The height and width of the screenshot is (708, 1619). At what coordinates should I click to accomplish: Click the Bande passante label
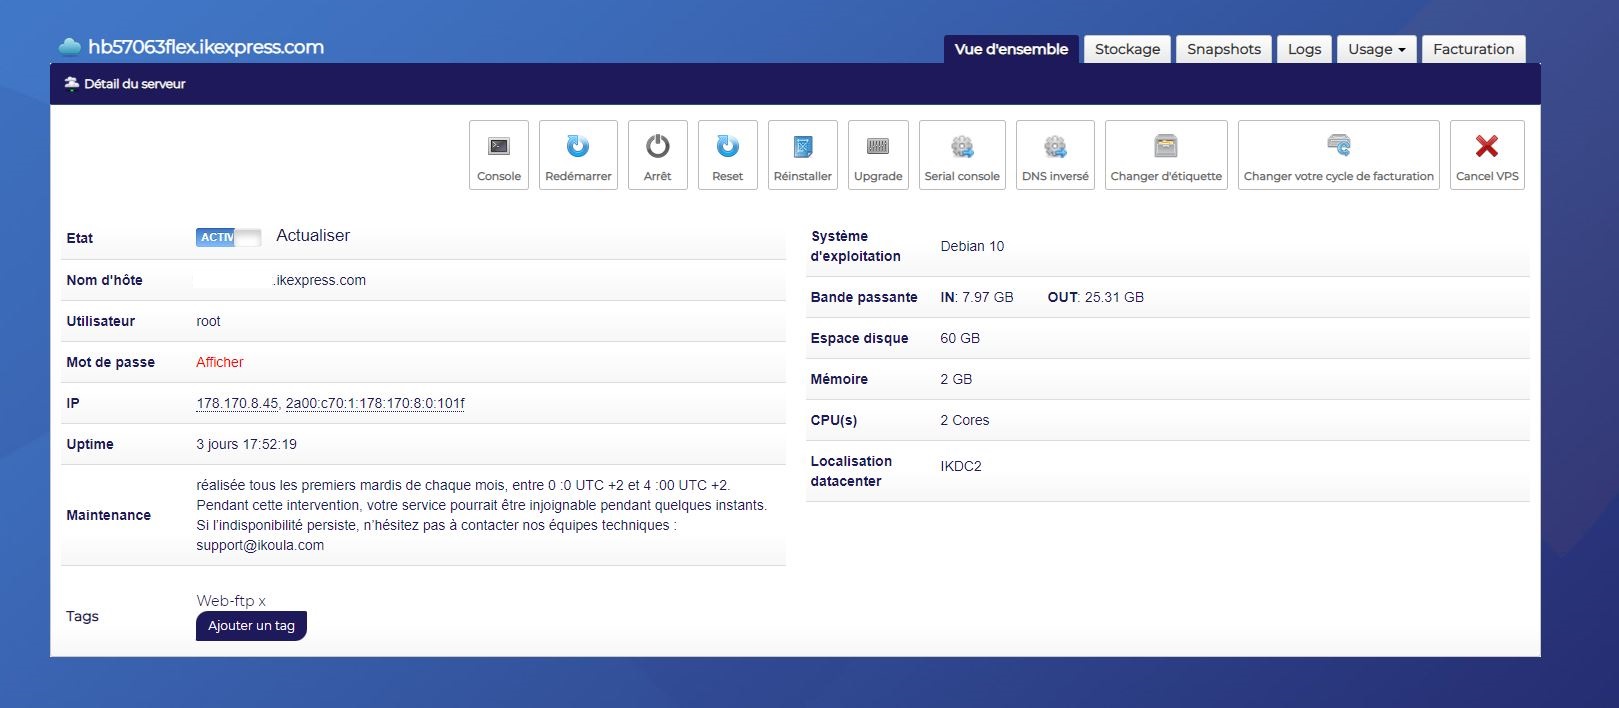pos(864,297)
